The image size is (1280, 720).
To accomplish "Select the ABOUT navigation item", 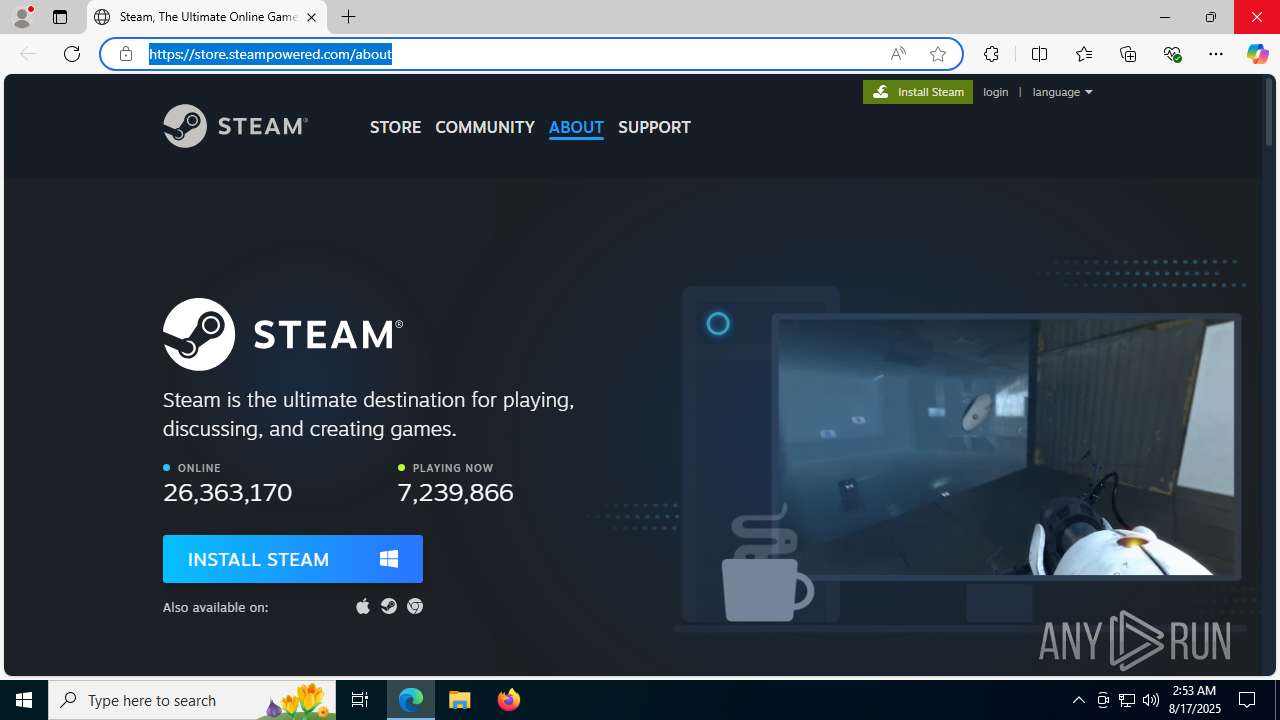I will tap(576, 127).
